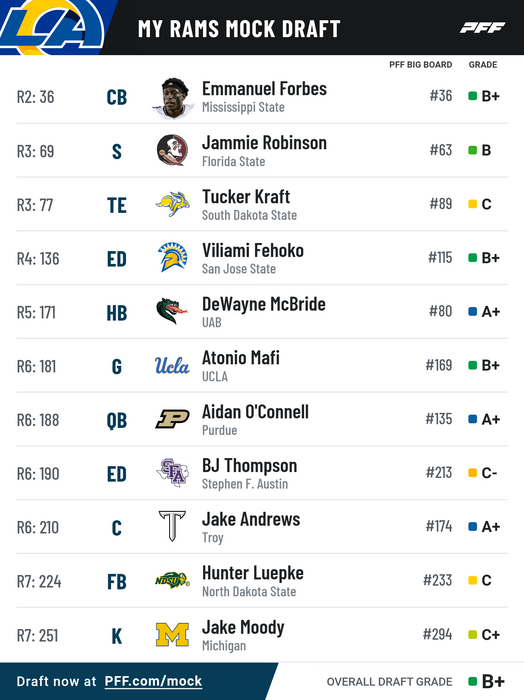Screen dimensions: 524x700
Task: Click the Michigan M logo
Action: click(173, 634)
